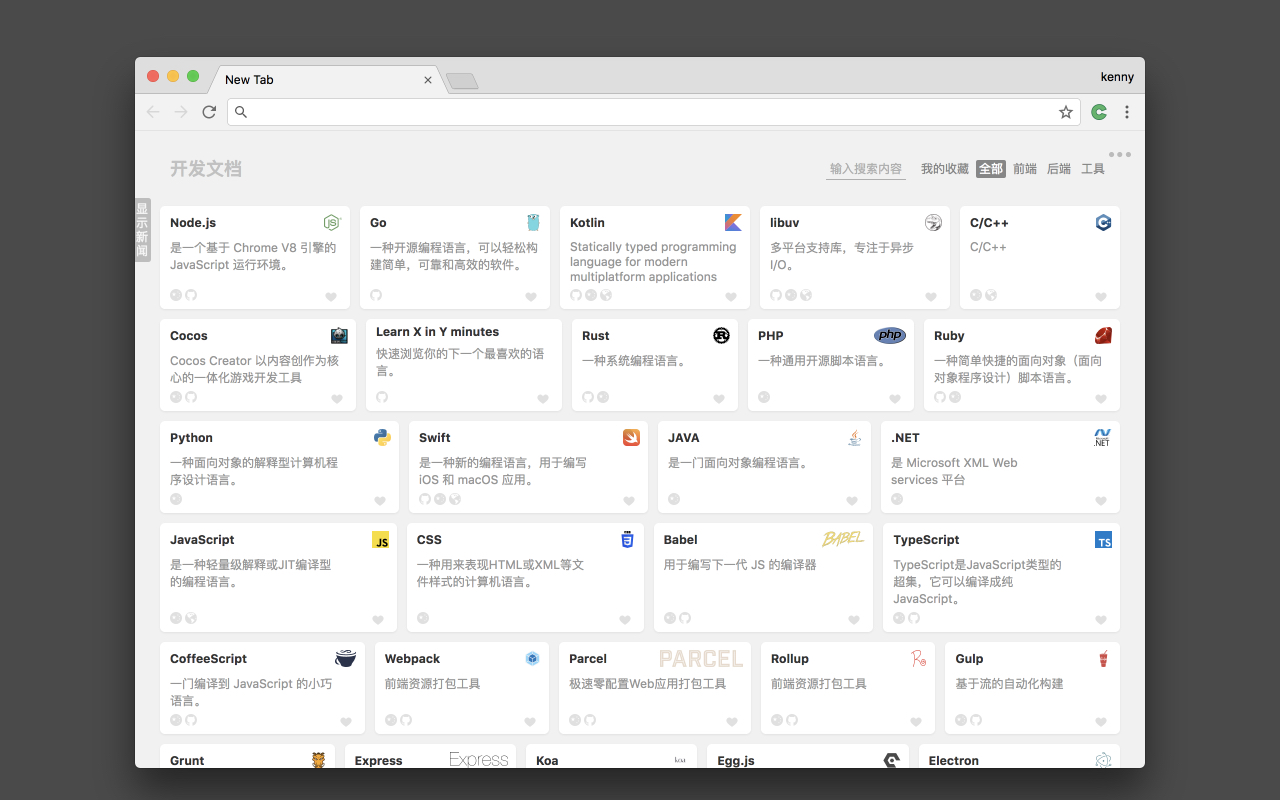Favorite the Kotlin card with heart
Screen dimensions: 1280x800
(731, 297)
